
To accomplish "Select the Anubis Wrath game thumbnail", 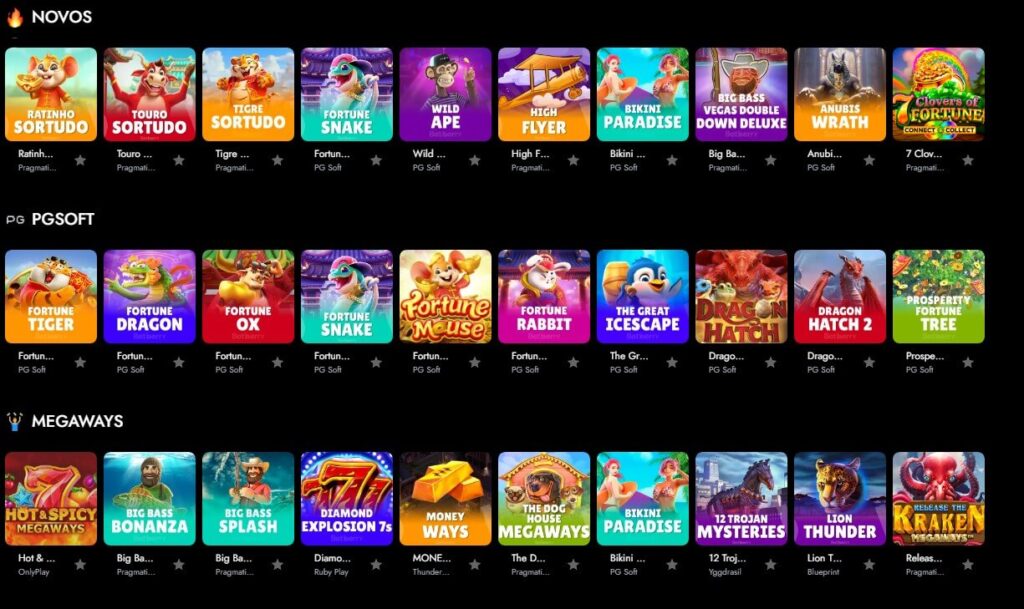I will click(840, 94).
